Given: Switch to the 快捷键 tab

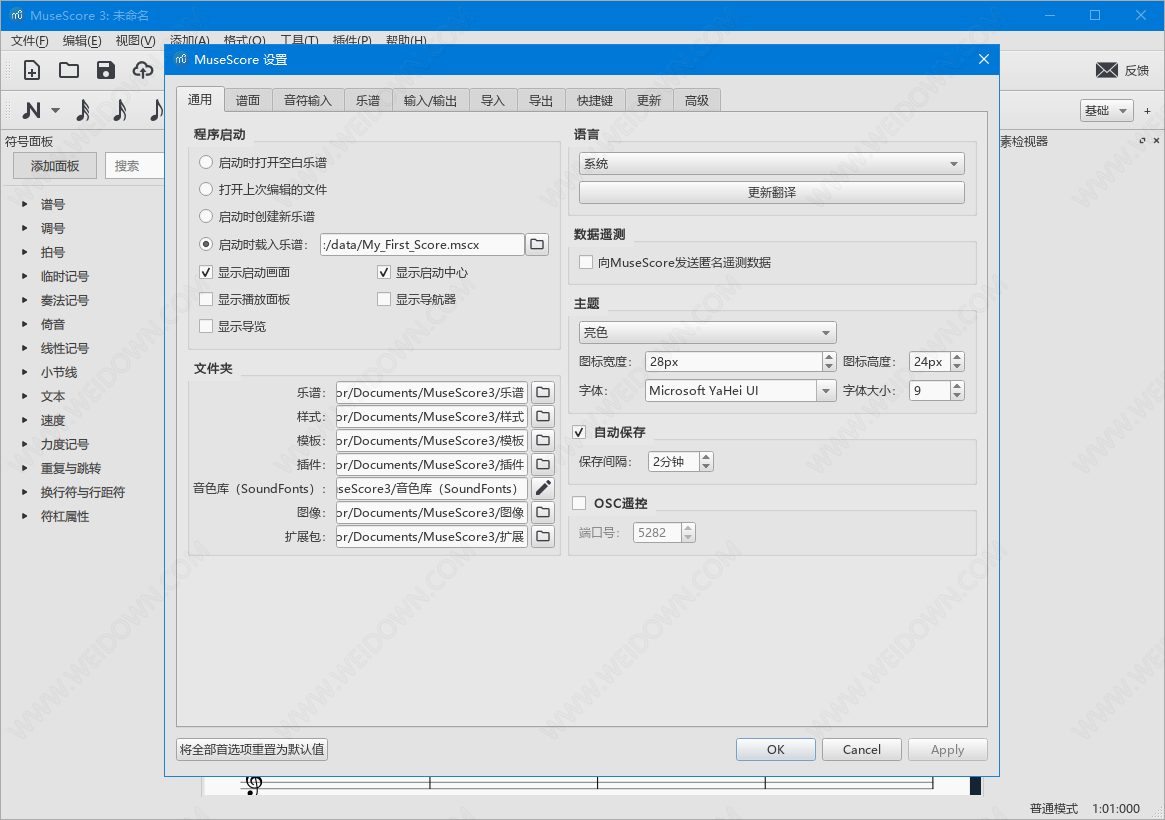Looking at the screenshot, I should coord(595,100).
